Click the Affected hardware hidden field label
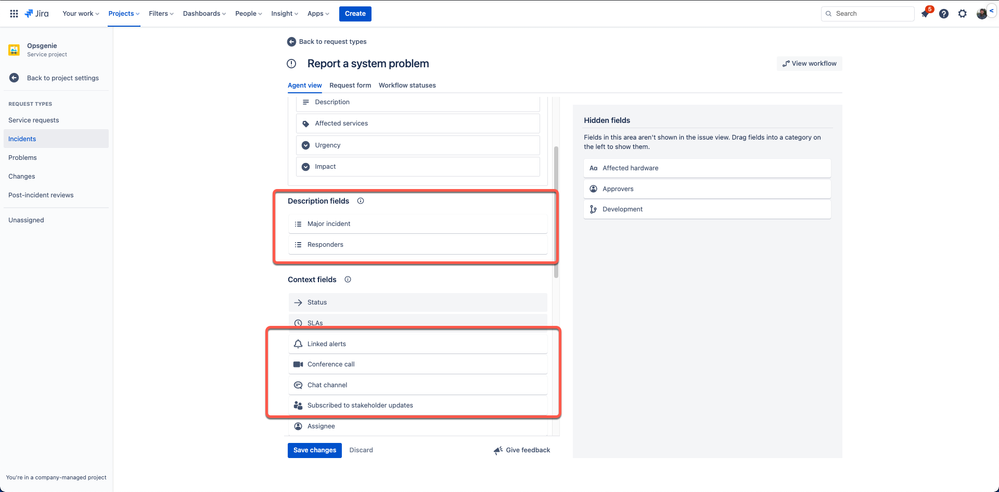This screenshot has height=492, width=999. tap(630, 168)
